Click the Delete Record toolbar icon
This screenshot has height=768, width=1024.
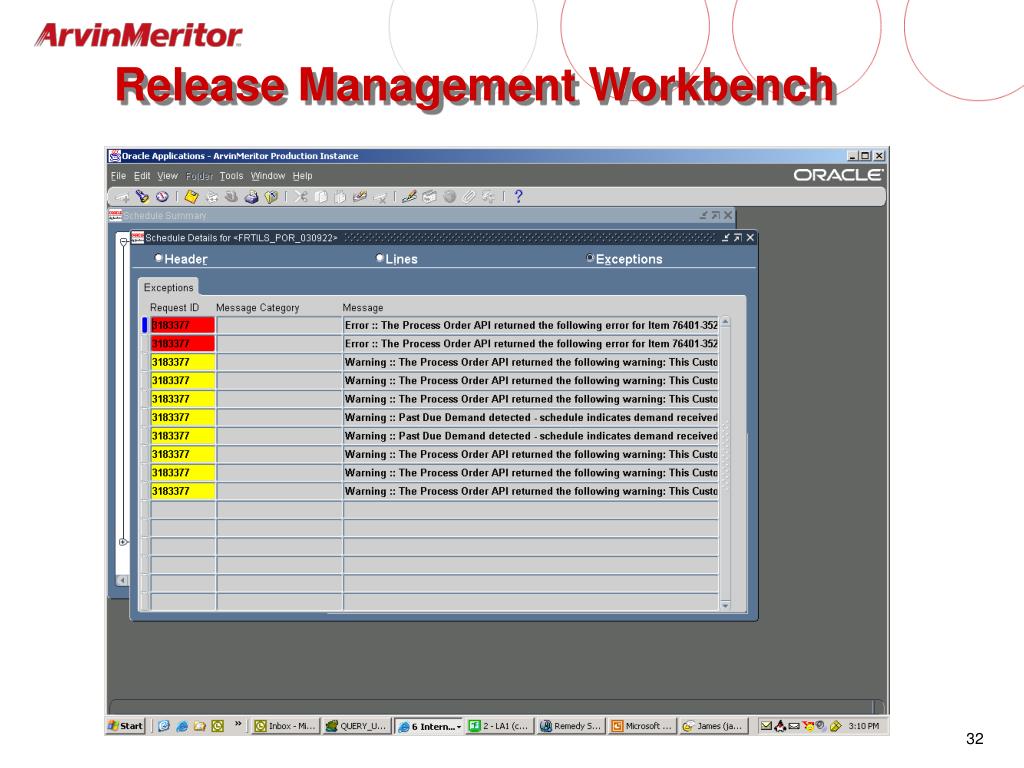380,197
